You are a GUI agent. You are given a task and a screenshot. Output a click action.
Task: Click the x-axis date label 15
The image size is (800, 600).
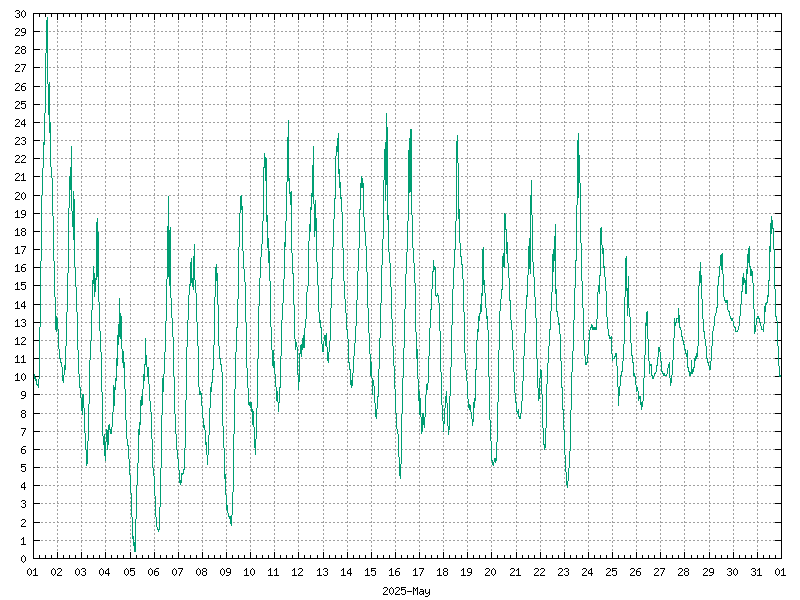(x=370, y=572)
